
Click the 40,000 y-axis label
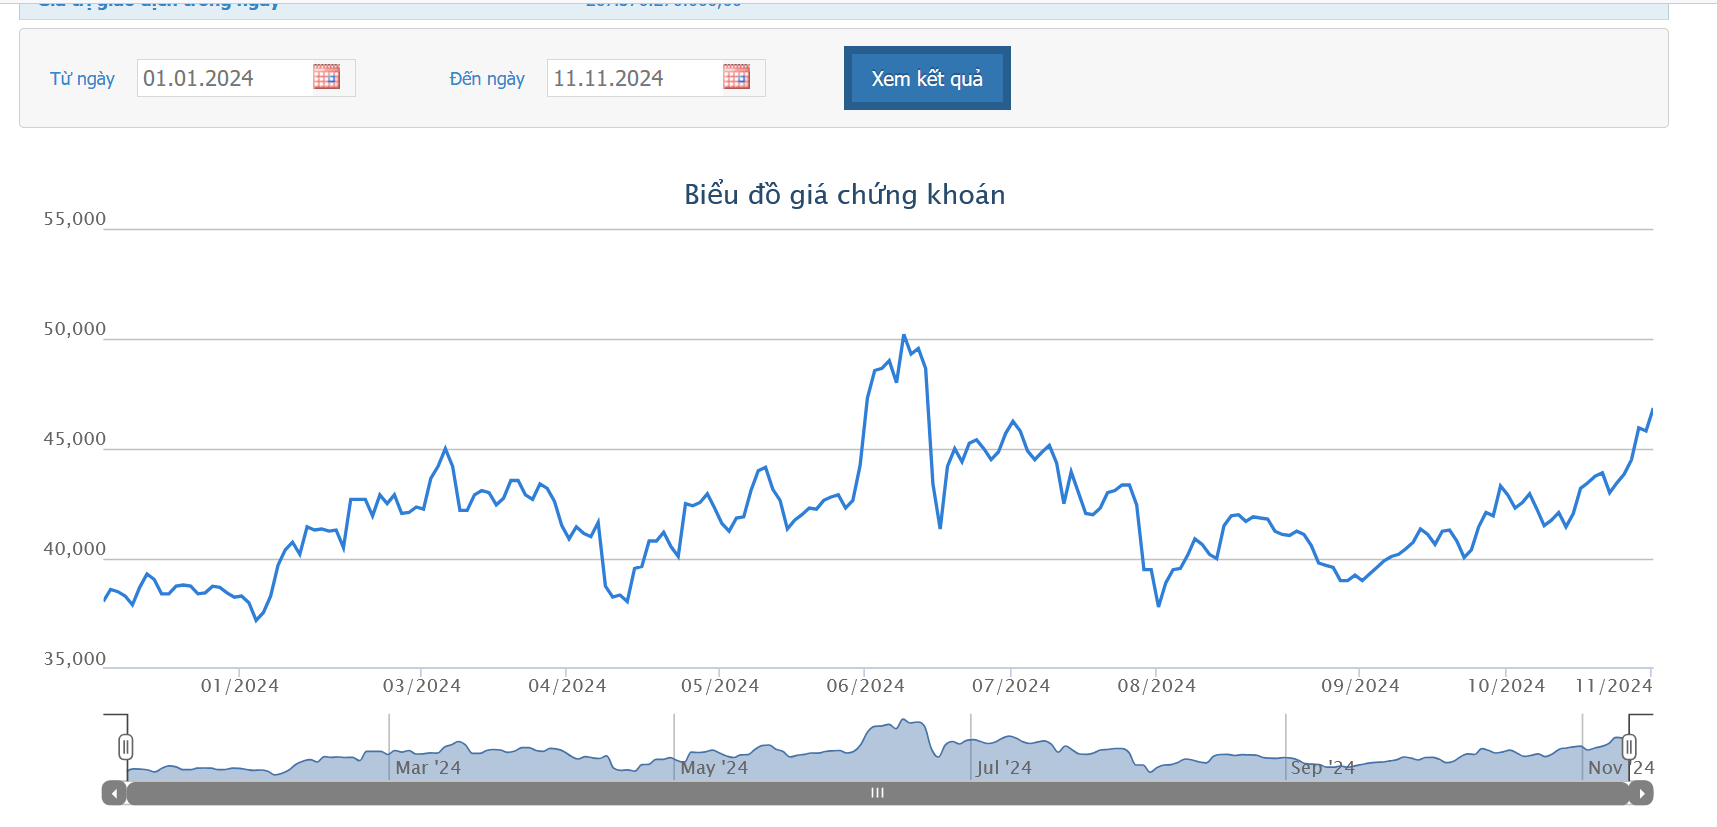pyautogui.click(x=74, y=549)
